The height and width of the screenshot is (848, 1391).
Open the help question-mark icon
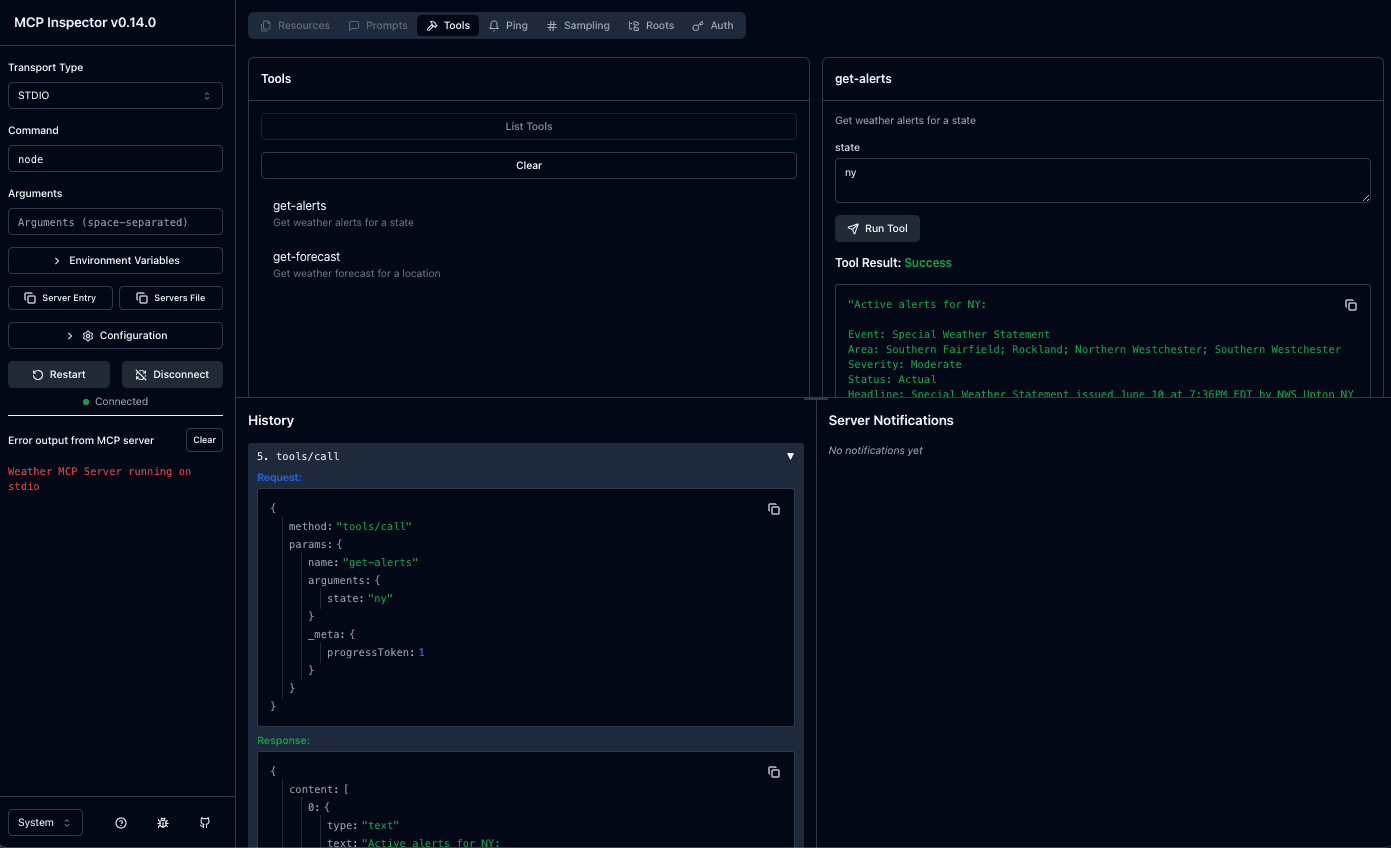pos(121,823)
